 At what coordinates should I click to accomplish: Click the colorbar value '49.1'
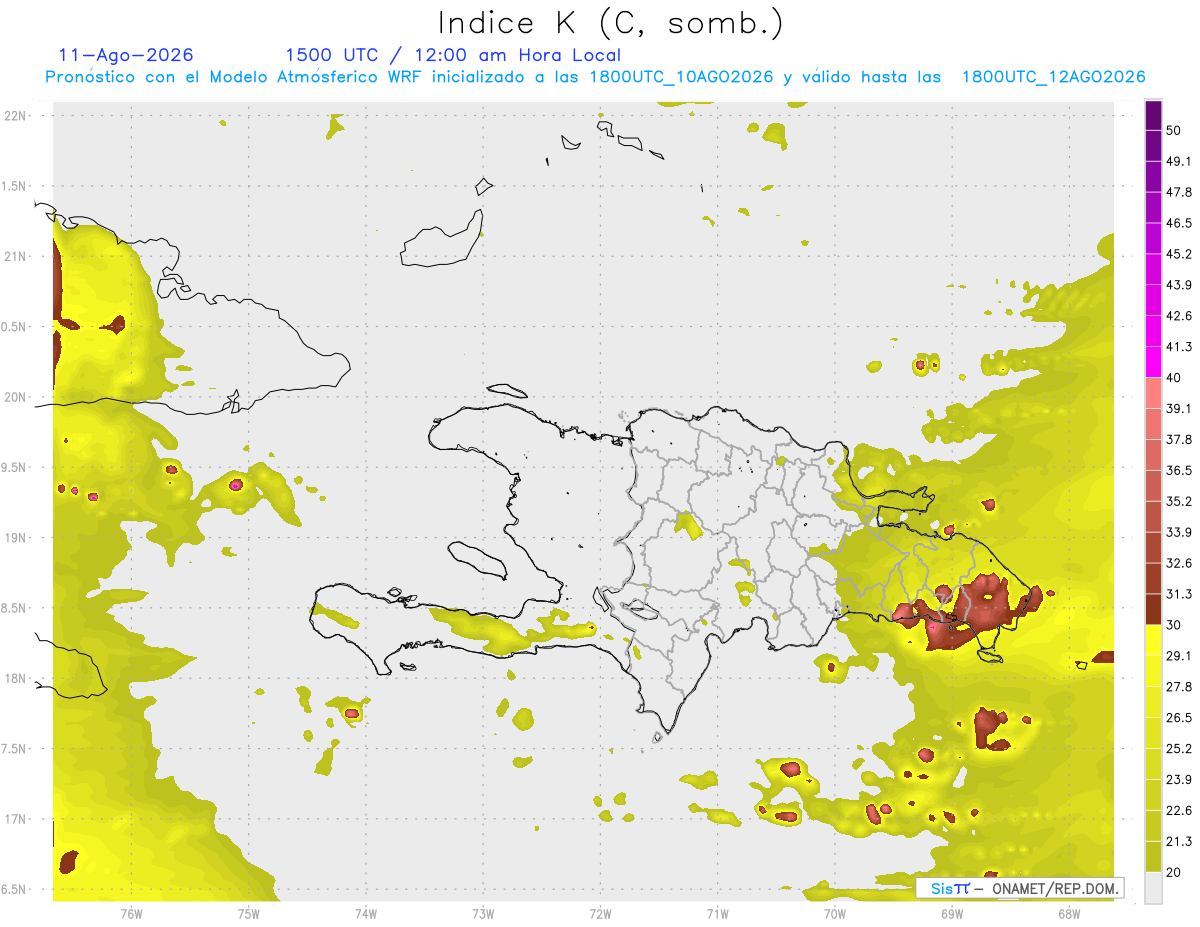(x=1179, y=161)
